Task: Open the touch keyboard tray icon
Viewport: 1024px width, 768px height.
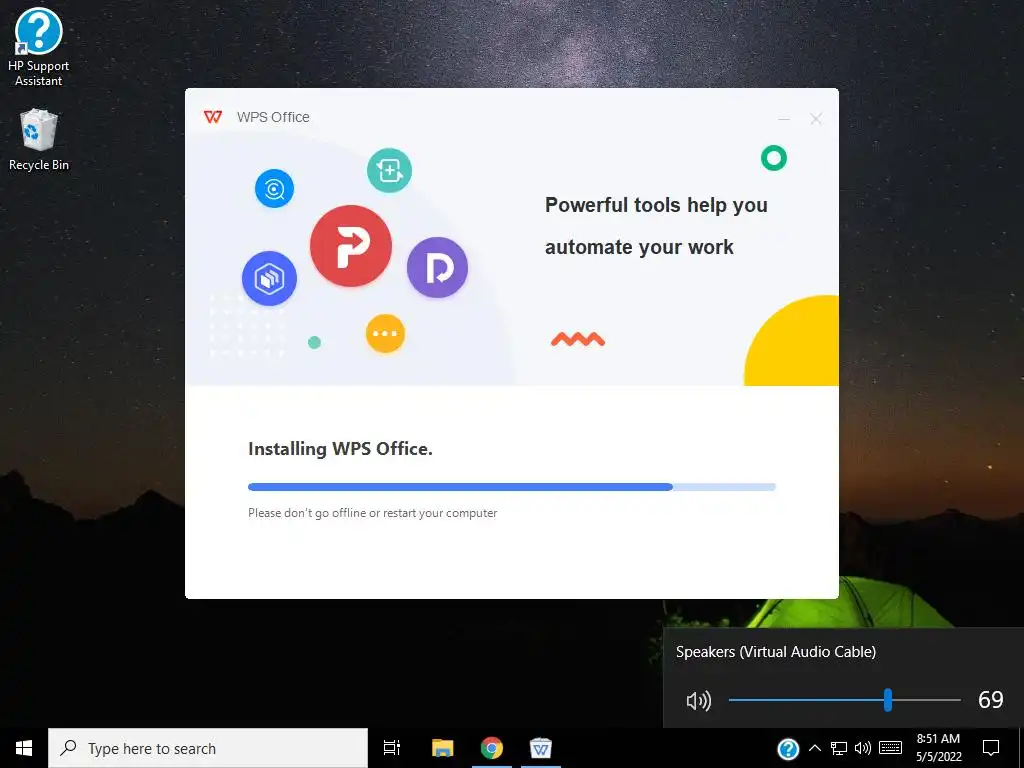Action: 890,748
